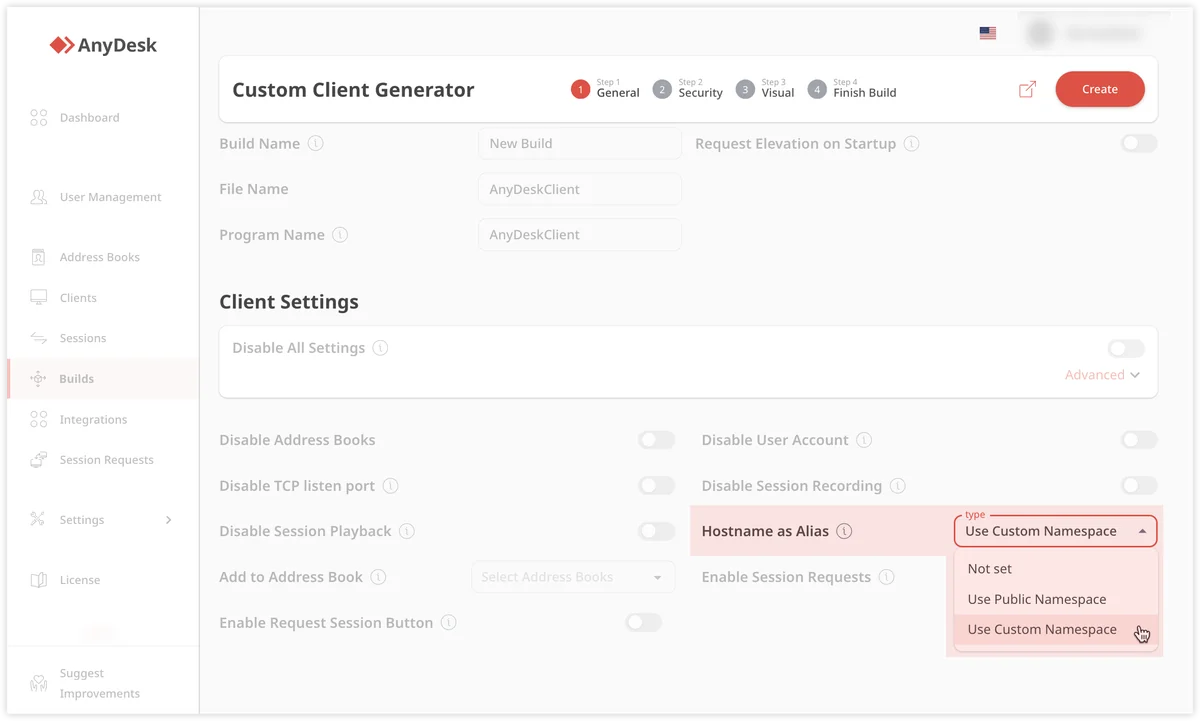Viewport: 1200px width, 721px height.
Task: Click info icon beside Enable Request Session Button
Action: [449, 623]
